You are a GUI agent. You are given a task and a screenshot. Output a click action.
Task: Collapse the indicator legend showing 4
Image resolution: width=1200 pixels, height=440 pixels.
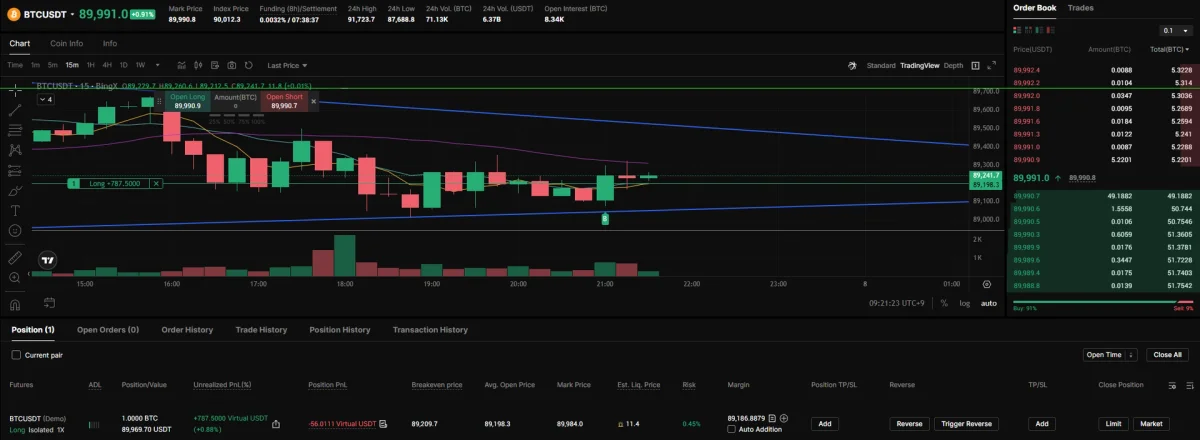tap(47, 100)
